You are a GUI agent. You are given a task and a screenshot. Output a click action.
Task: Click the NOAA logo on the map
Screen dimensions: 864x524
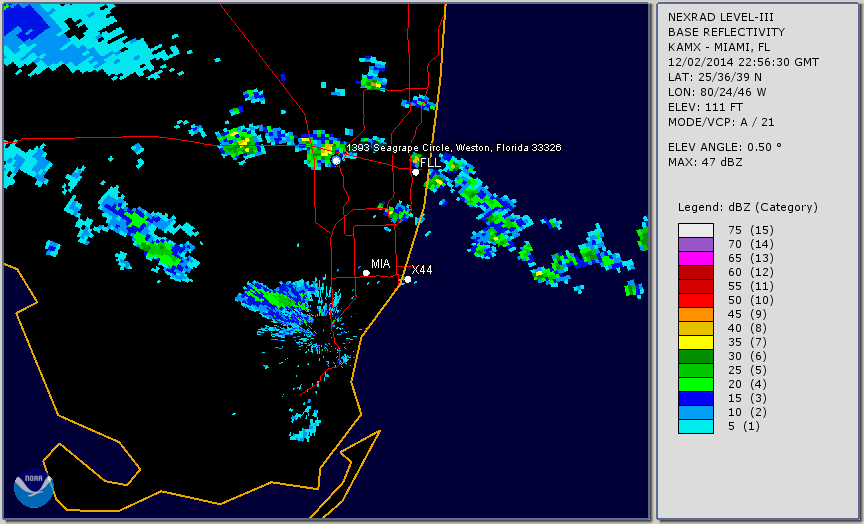click(34, 488)
